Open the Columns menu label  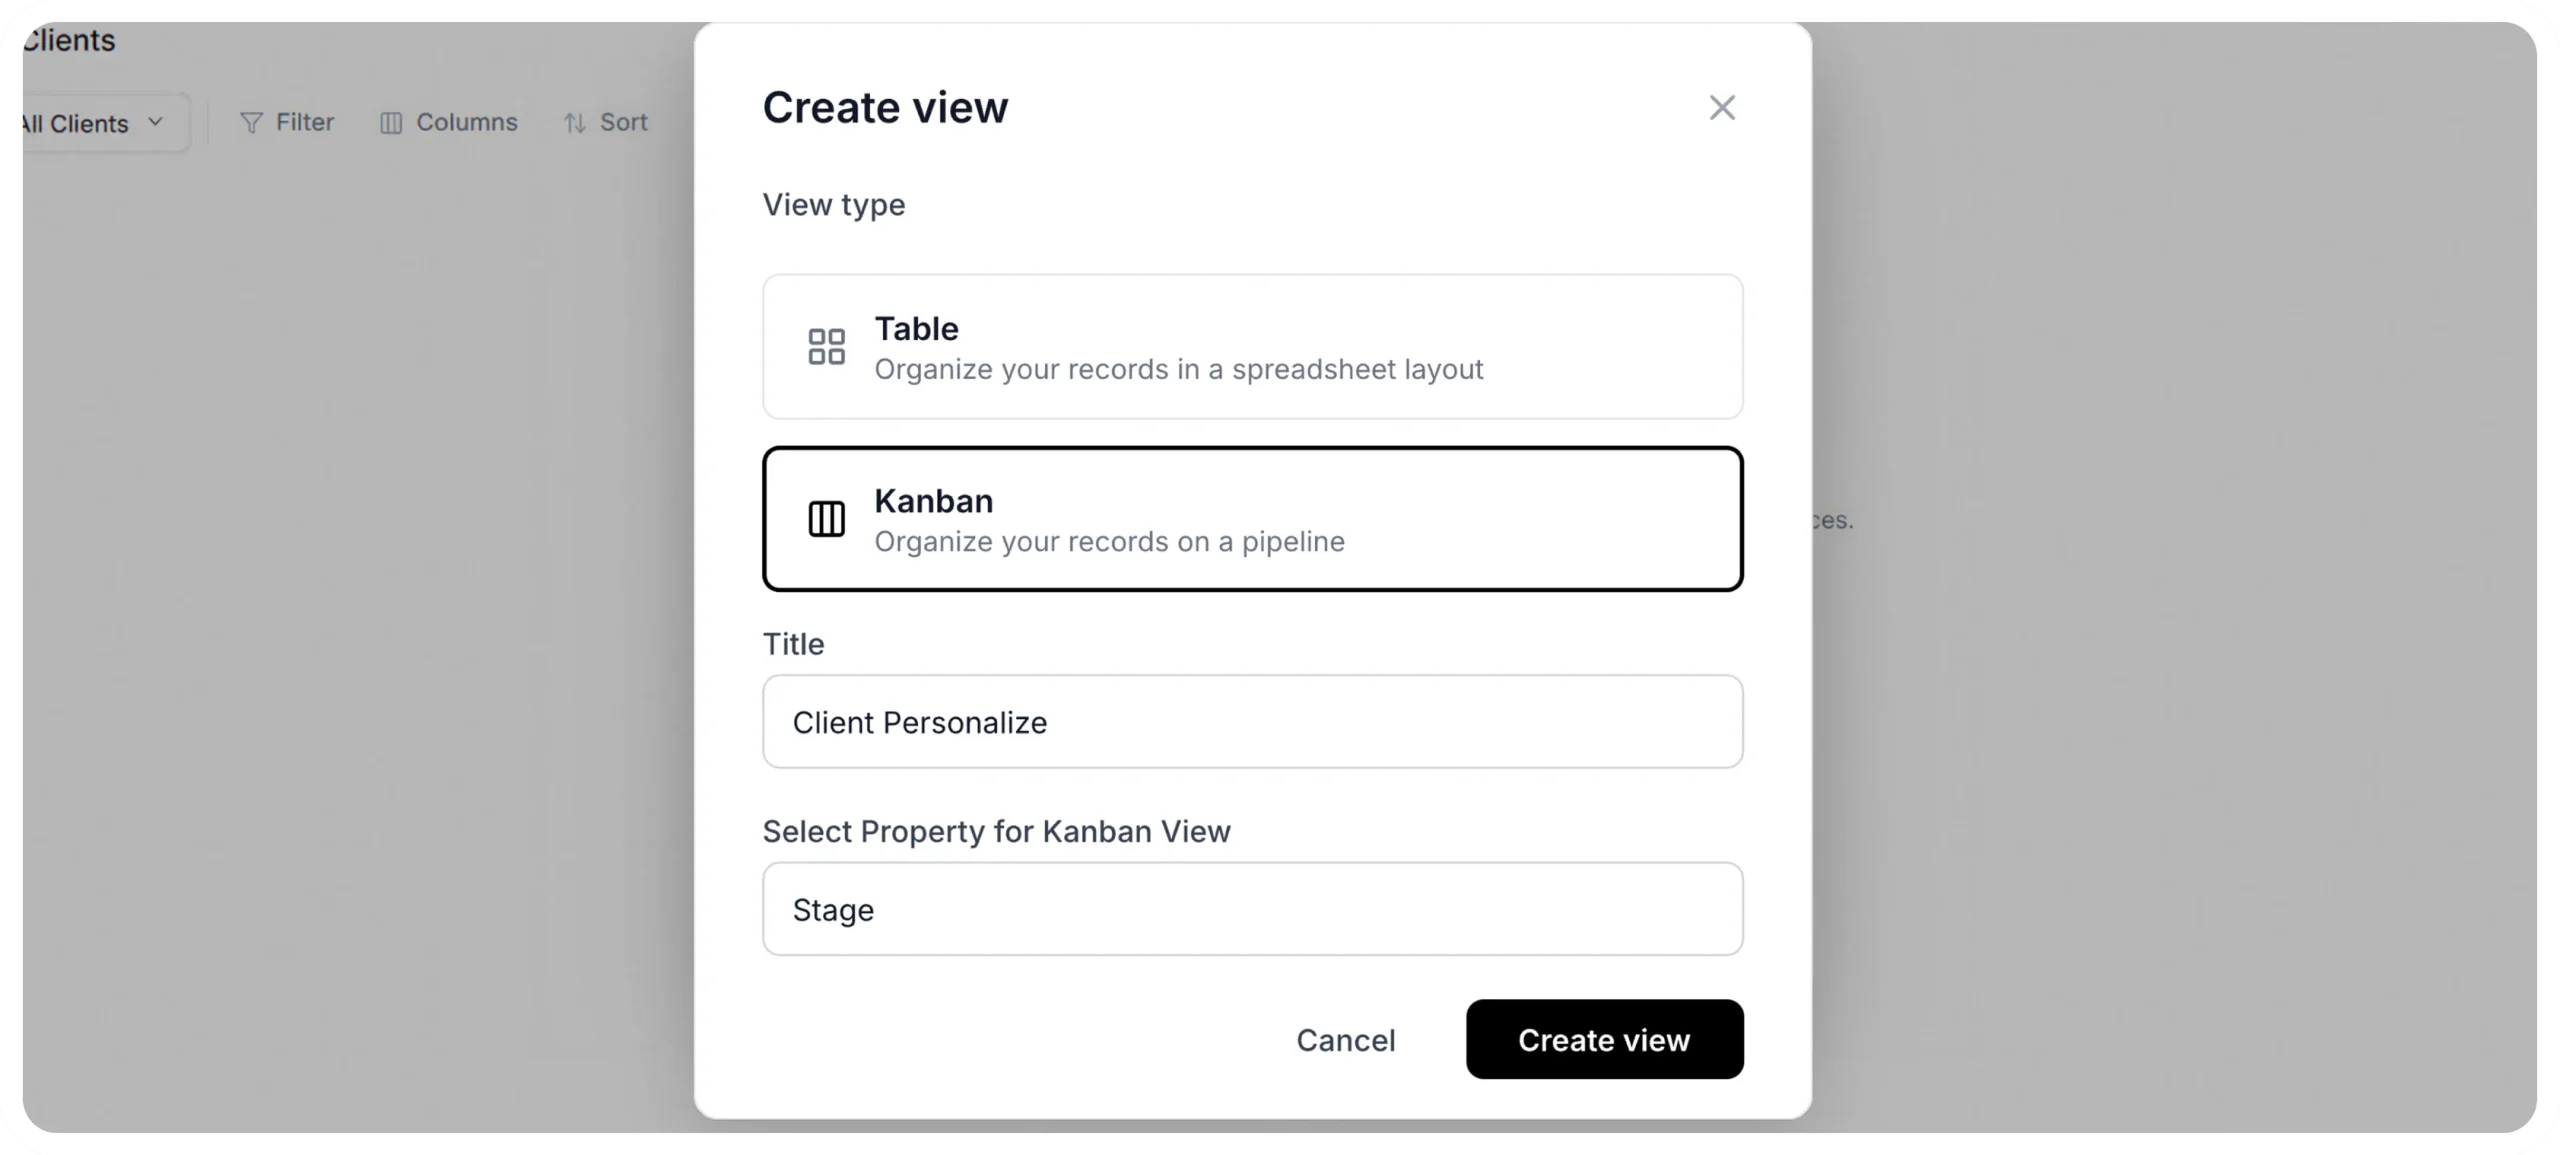click(467, 122)
